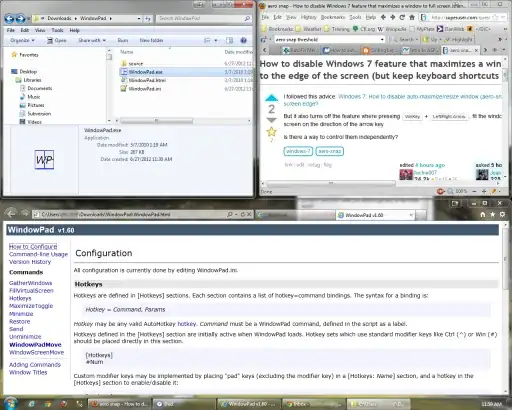Click the Windows Start button
Image resolution: width=512 pixels, height=410 pixels.
click(x=10, y=403)
